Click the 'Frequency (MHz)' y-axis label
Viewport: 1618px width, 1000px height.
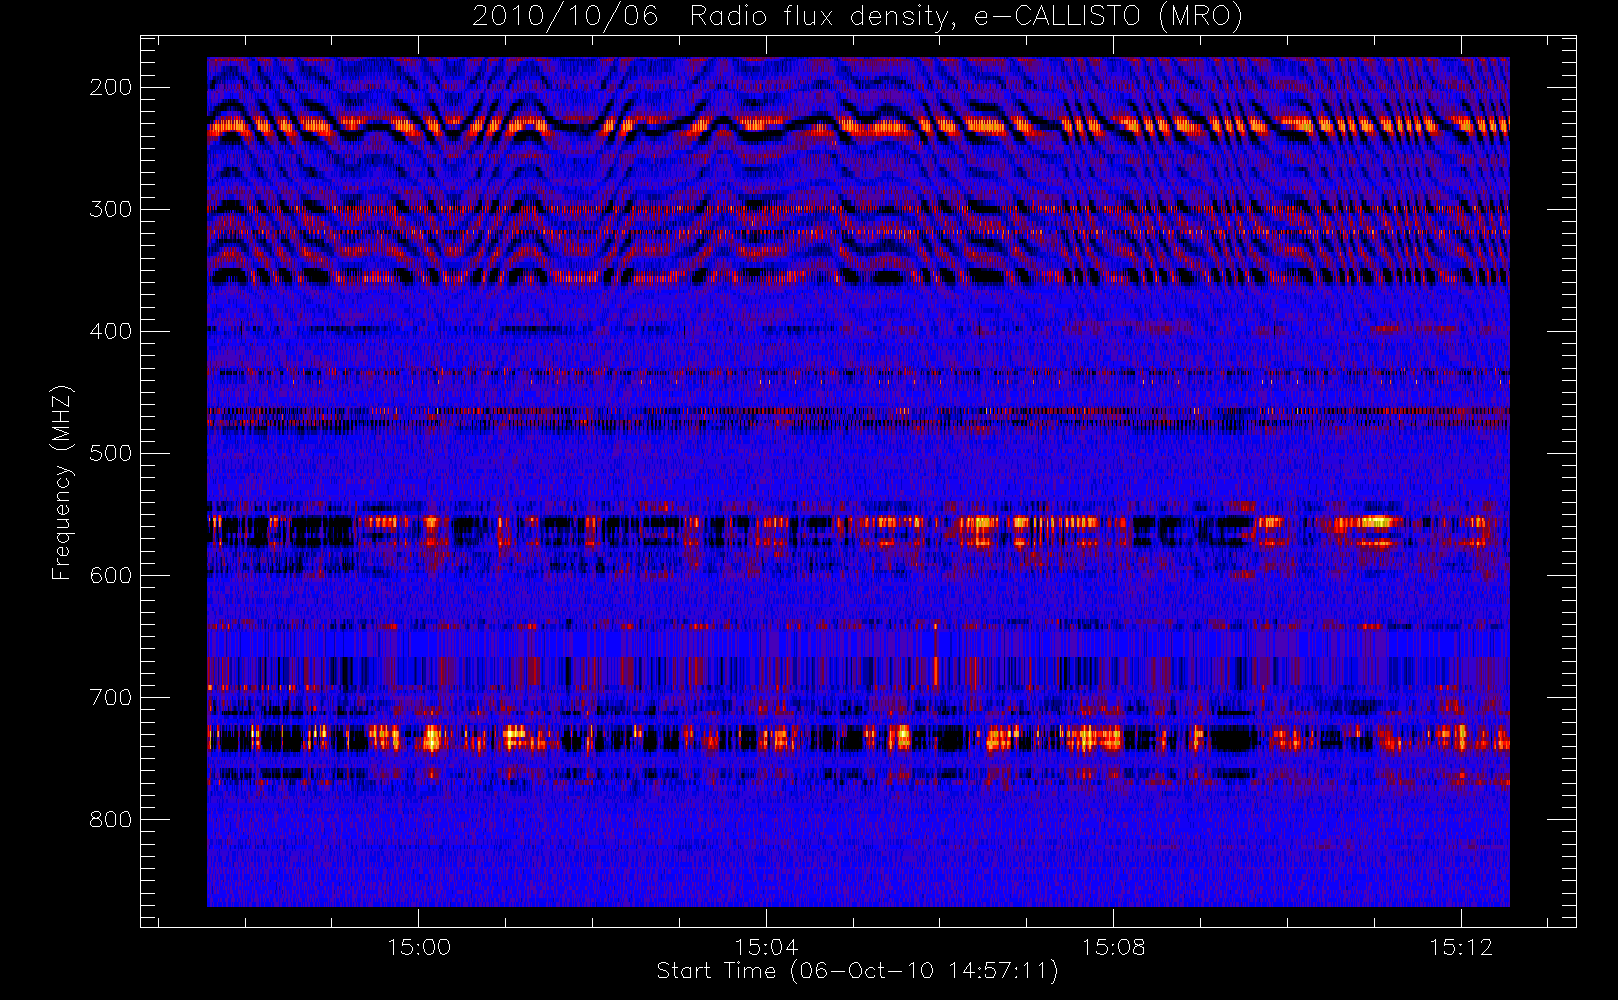62,482
